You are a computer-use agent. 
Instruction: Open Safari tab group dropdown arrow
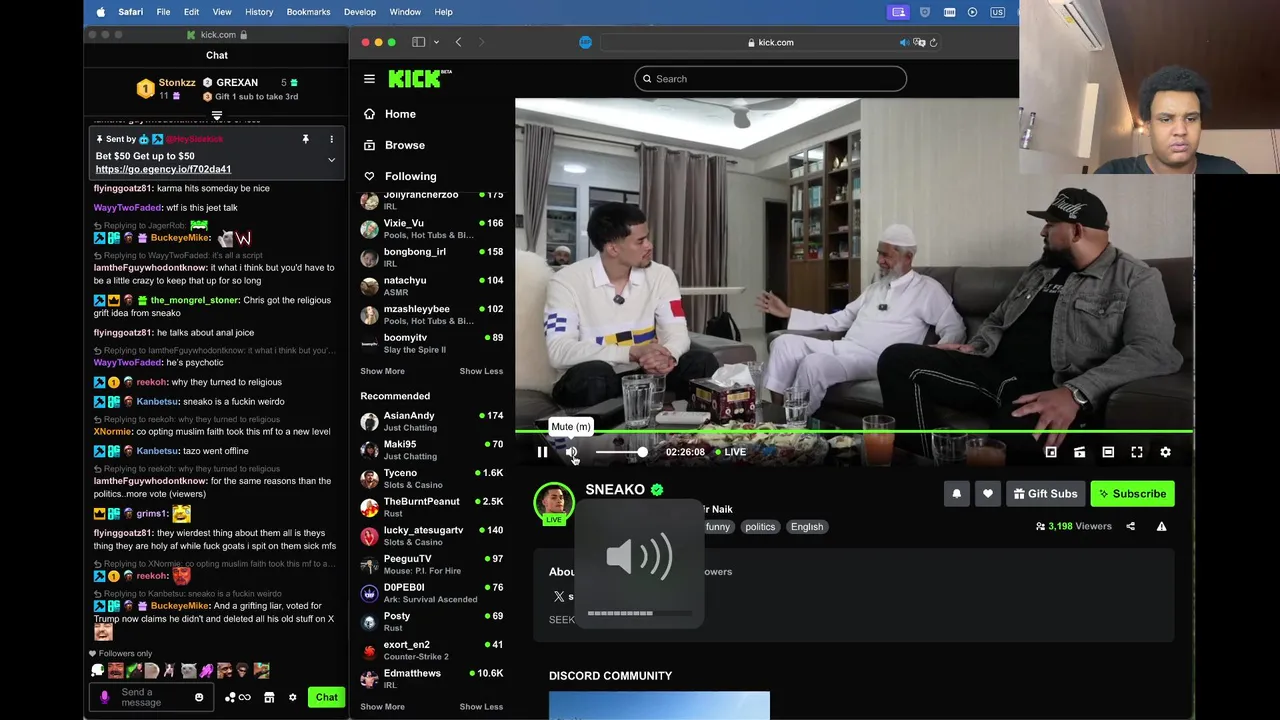(x=436, y=42)
